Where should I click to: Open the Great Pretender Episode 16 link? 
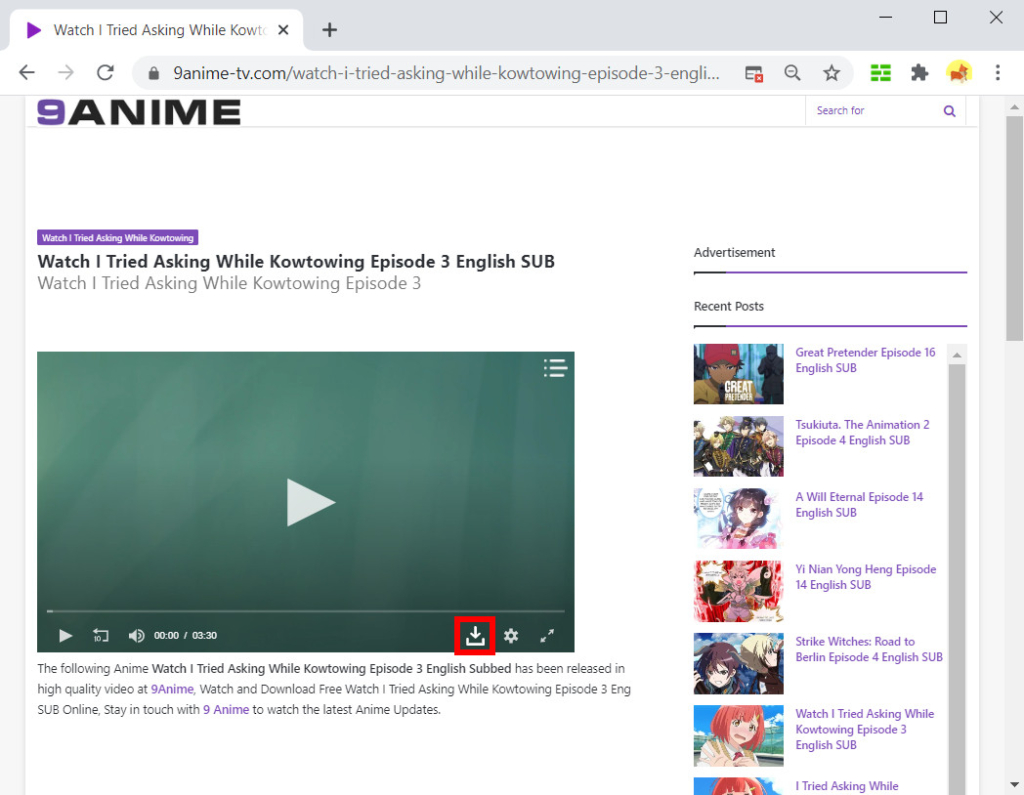click(x=865, y=360)
